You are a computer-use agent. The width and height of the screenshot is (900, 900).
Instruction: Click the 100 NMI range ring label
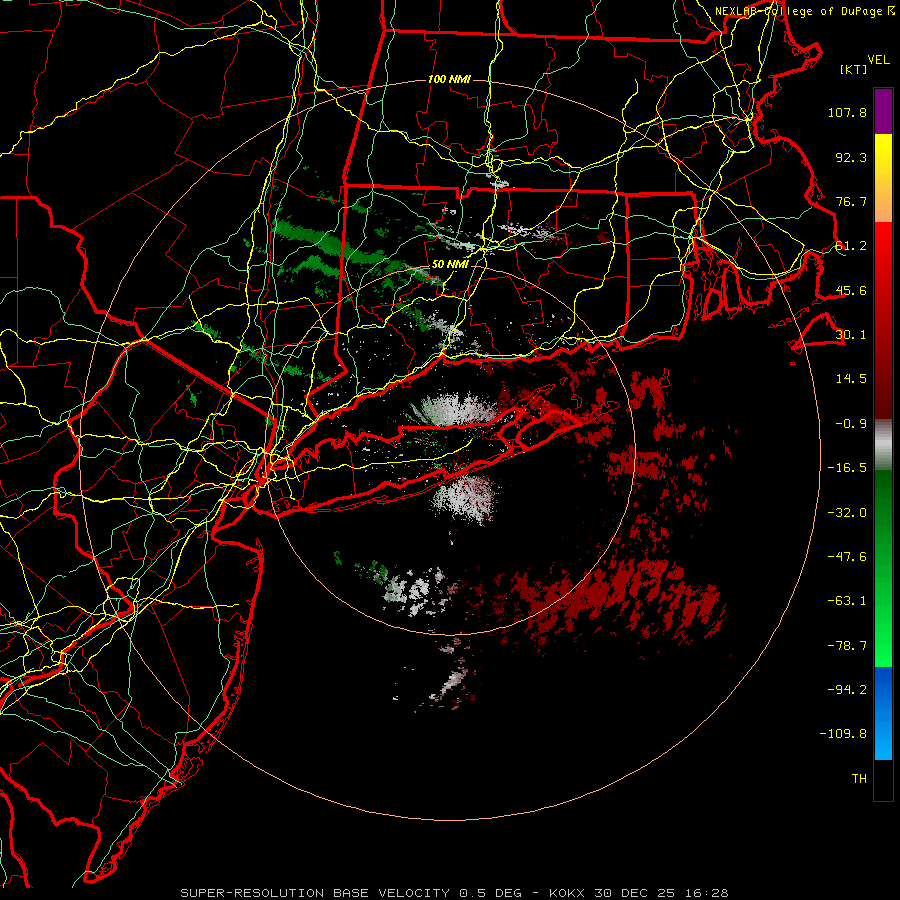pyautogui.click(x=449, y=79)
